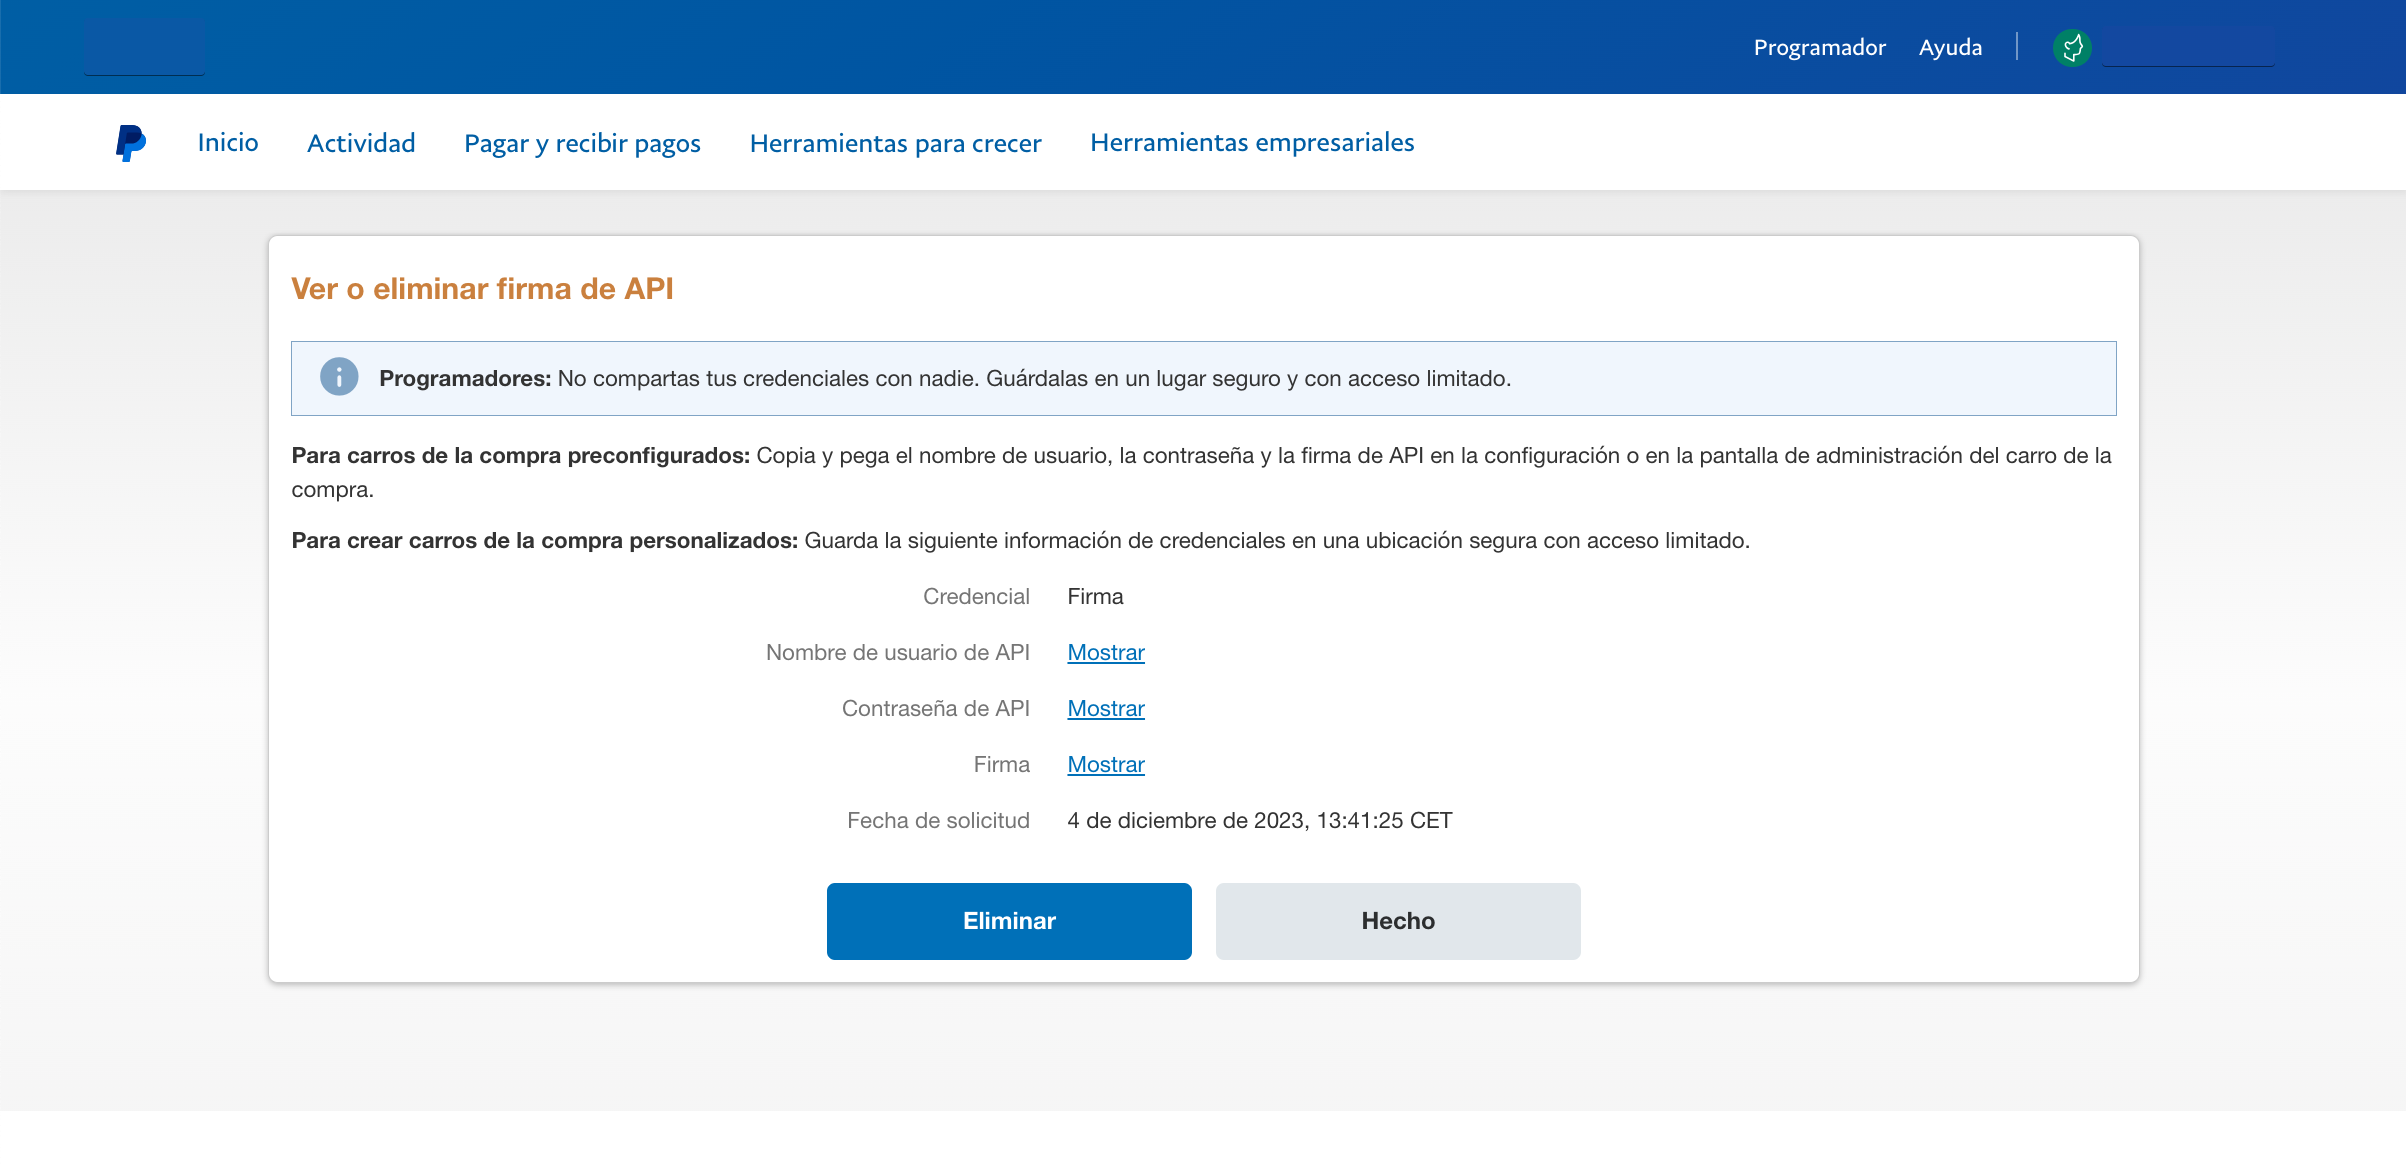Open the Actividad menu item
This screenshot has width=2406, height=1166.
click(361, 143)
